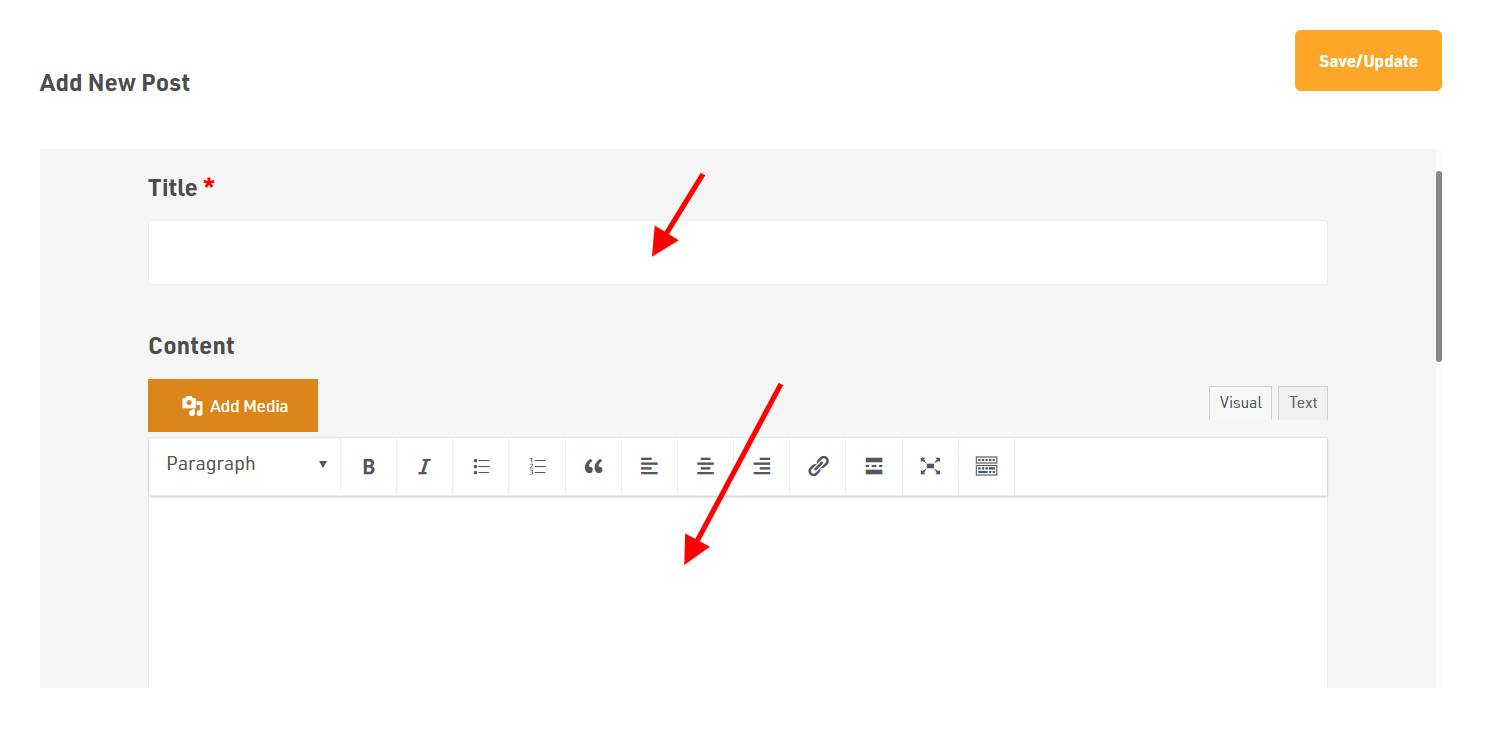The height and width of the screenshot is (736, 1490).
Task: Open the Add Media dialog
Action: 233,406
